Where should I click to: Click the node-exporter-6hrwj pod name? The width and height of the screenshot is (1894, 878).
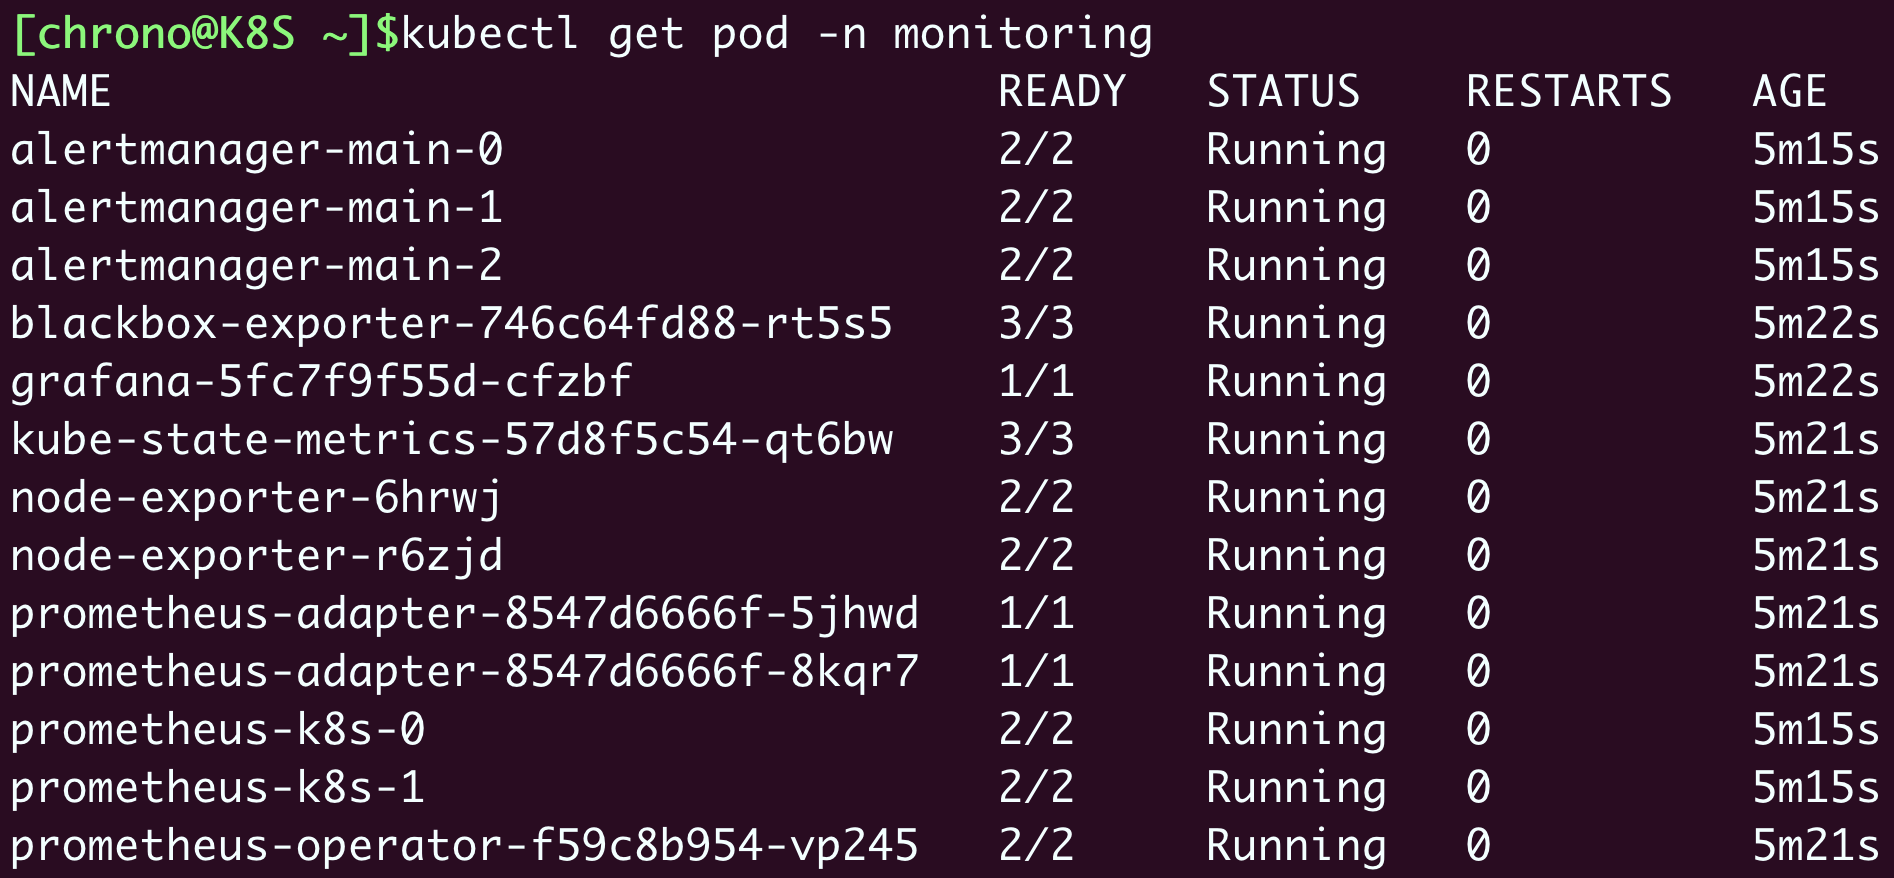pos(256,498)
